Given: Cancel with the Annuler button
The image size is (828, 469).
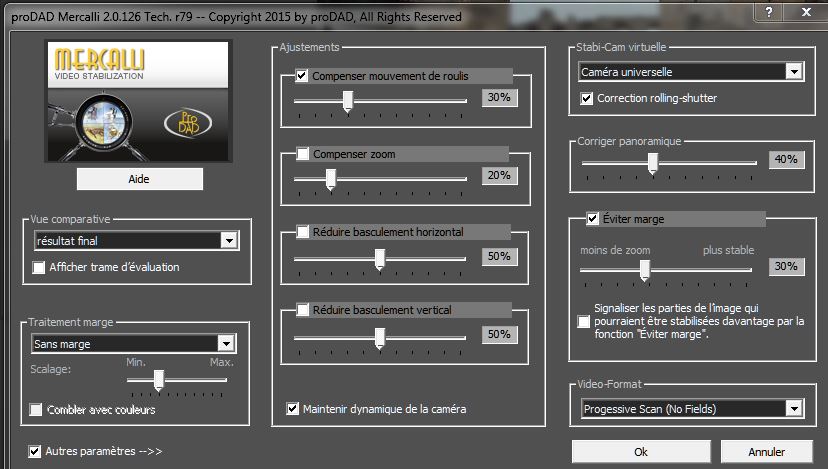Looking at the screenshot, I should [x=766, y=452].
